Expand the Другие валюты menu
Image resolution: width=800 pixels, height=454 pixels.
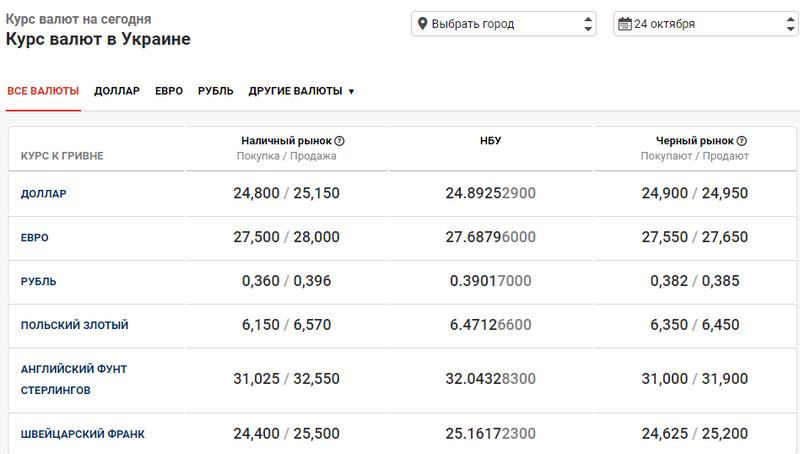pos(301,91)
